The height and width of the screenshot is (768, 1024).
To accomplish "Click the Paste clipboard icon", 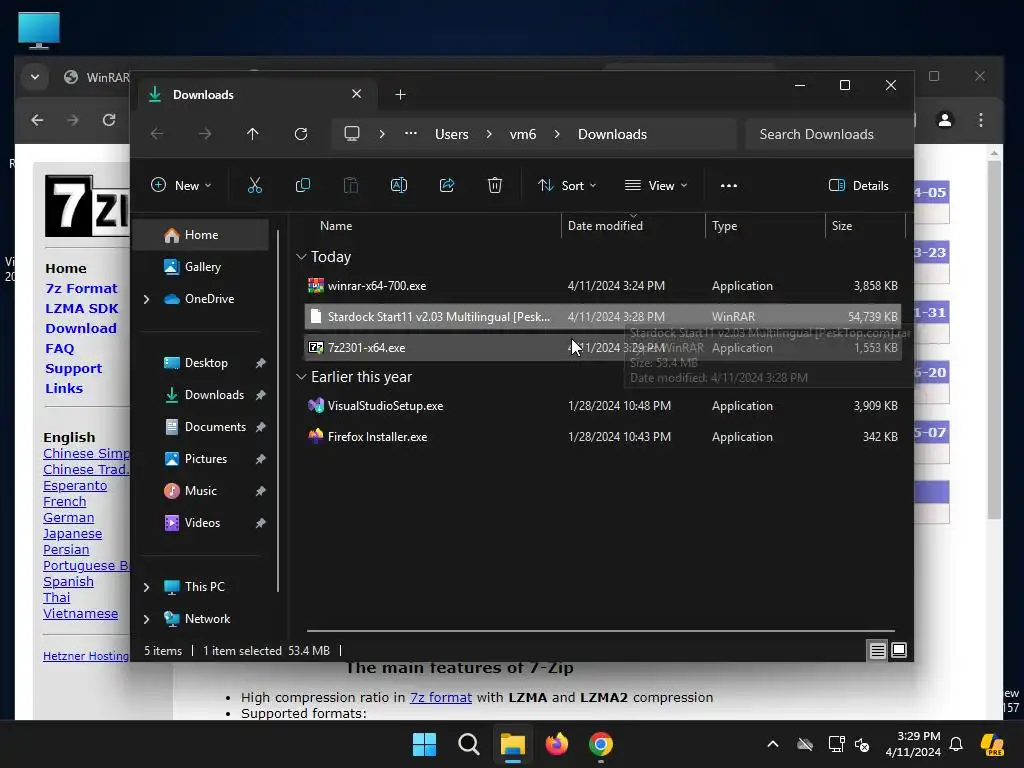I will 351,185.
